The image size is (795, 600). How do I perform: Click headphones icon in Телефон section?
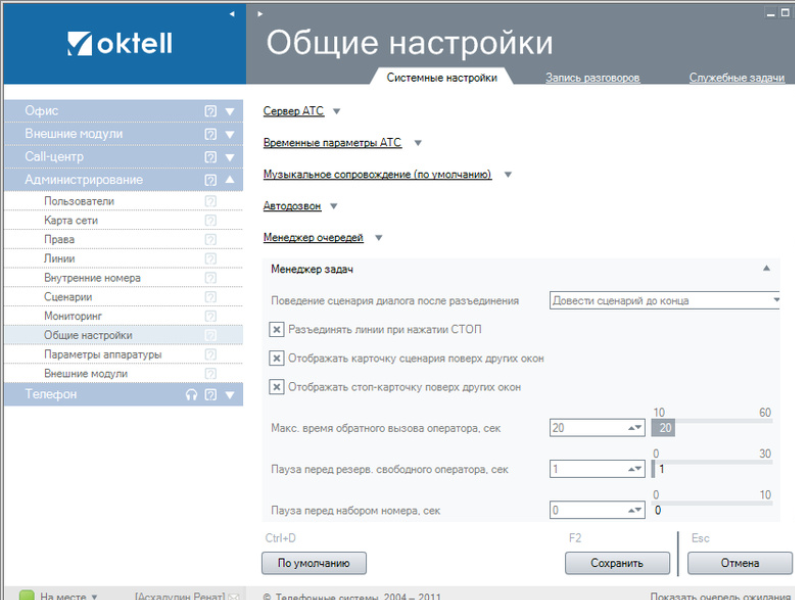tap(191, 395)
